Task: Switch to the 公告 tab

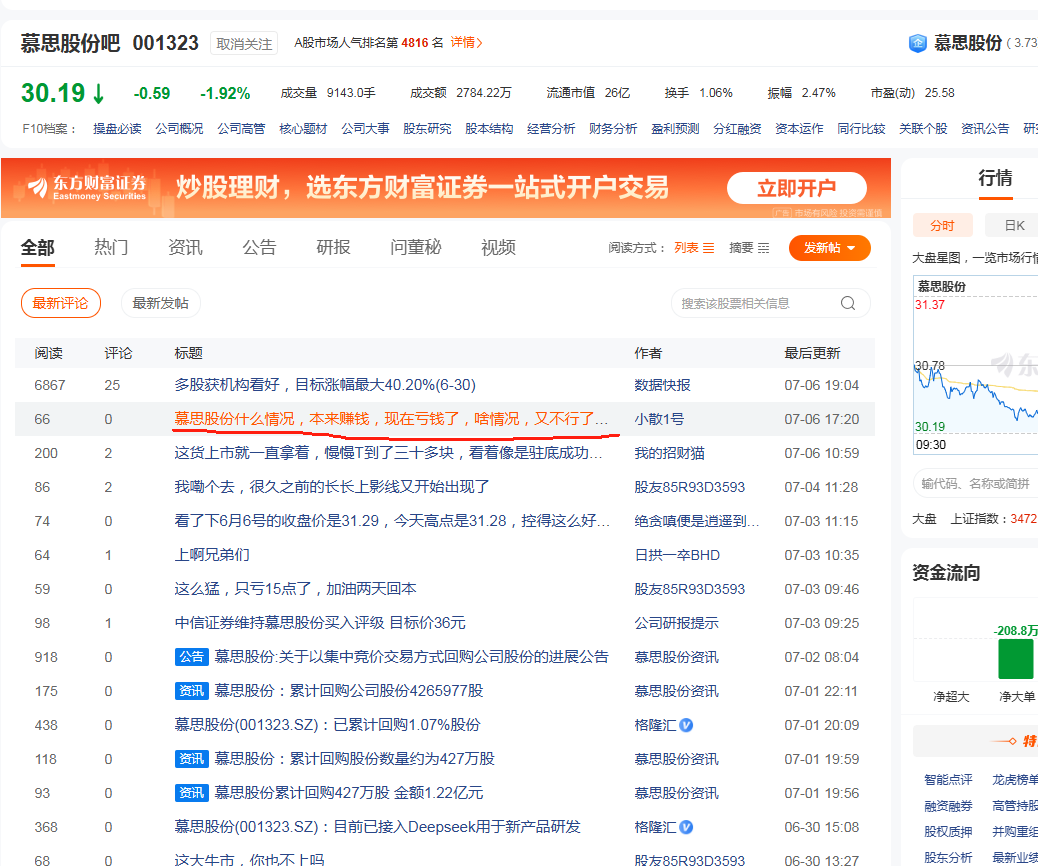Action: [259, 248]
